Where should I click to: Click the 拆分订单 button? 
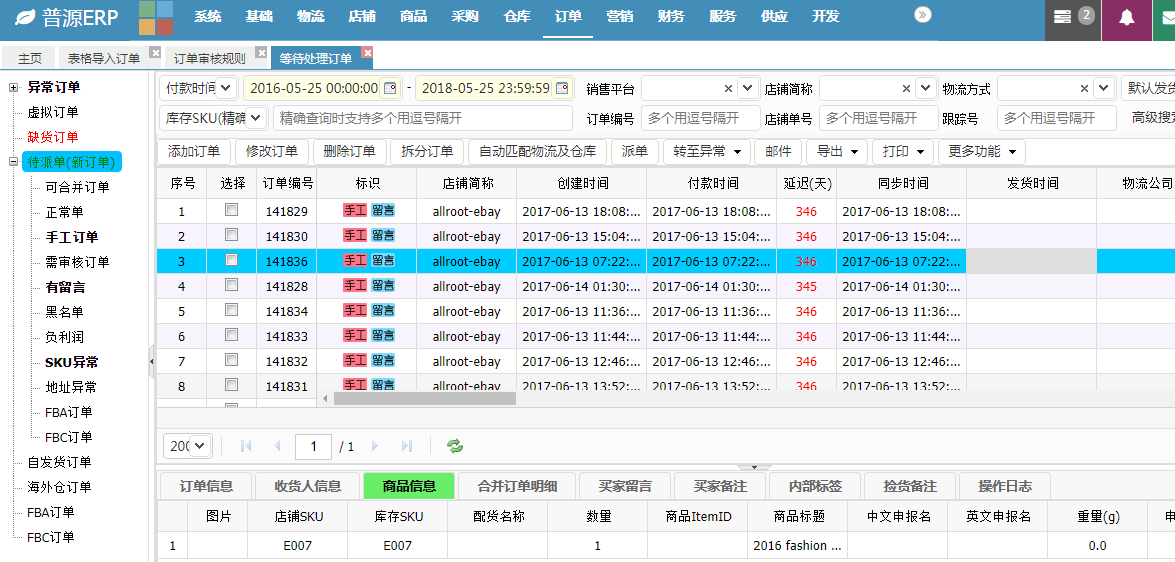click(x=427, y=151)
